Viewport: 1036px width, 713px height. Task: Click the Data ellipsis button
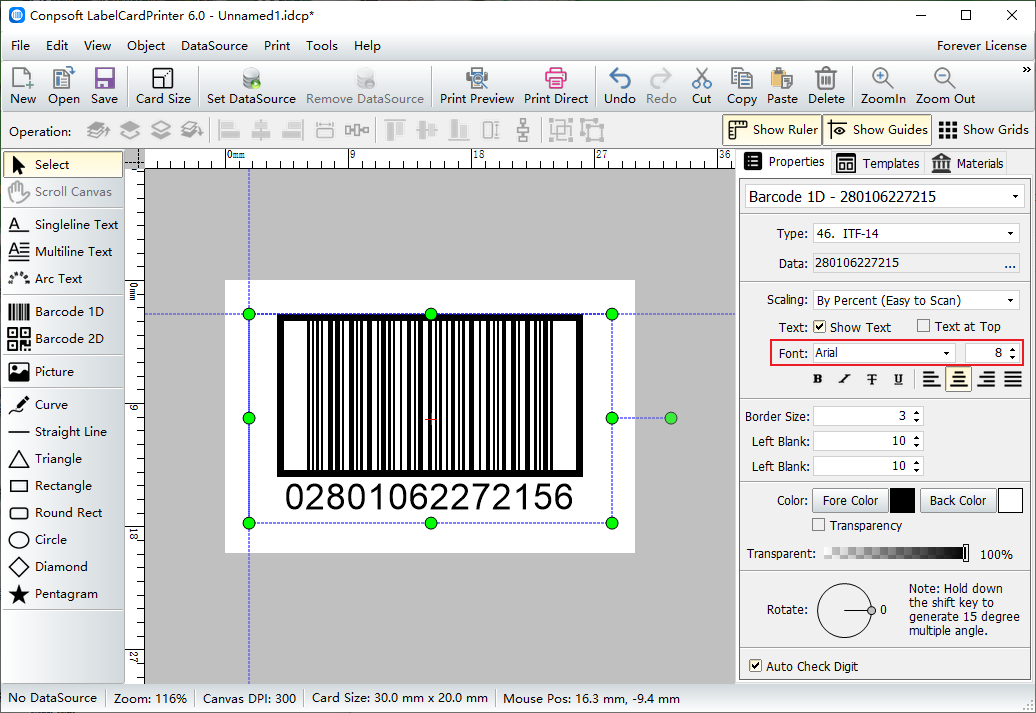tap(1010, 264)
